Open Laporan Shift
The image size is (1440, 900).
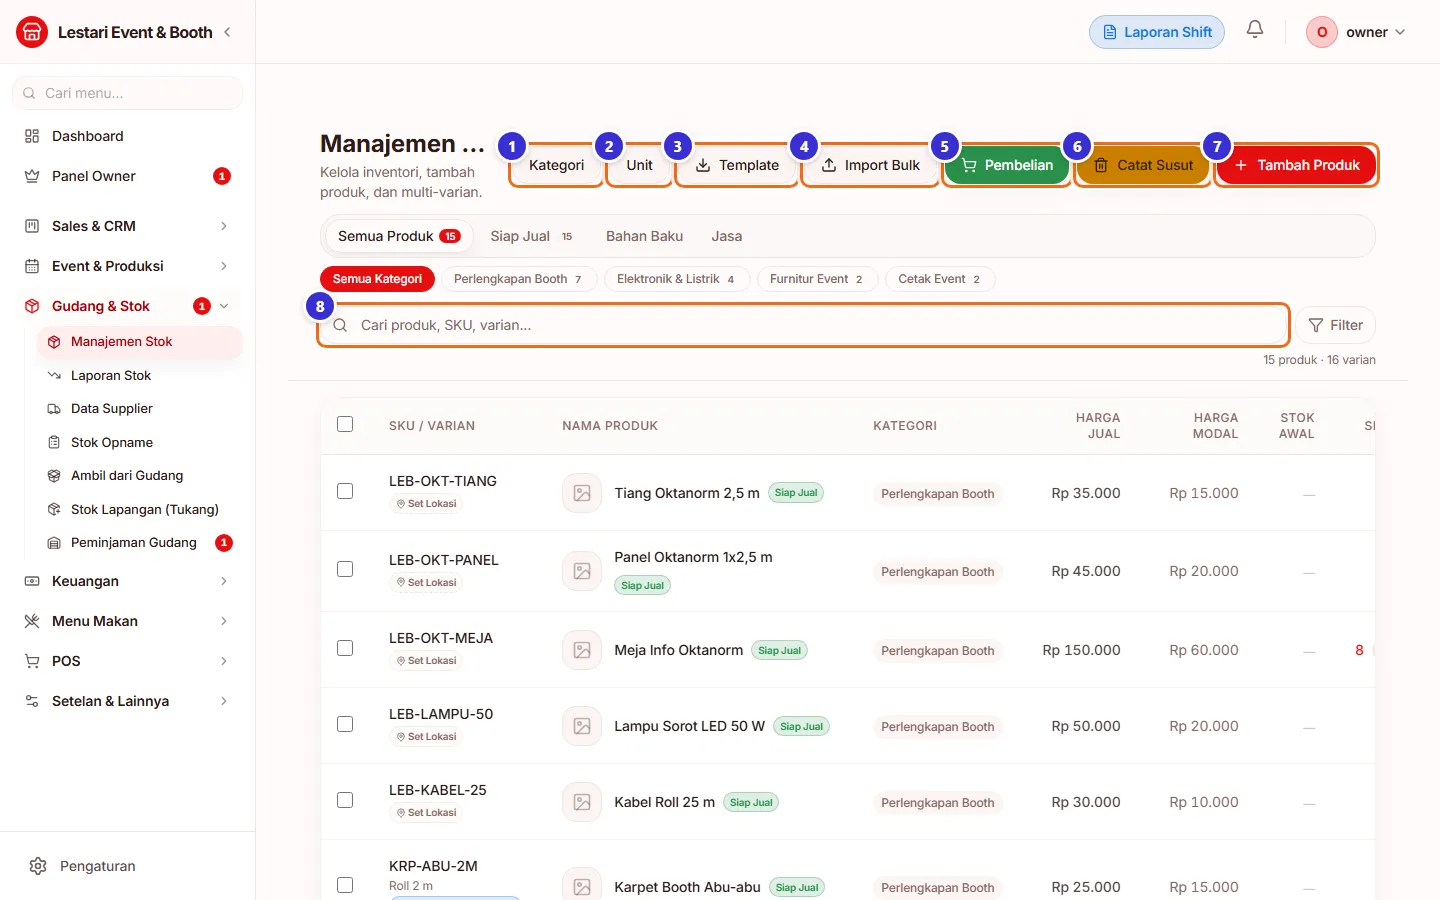pyautogui.click(x=1157, y=32)
